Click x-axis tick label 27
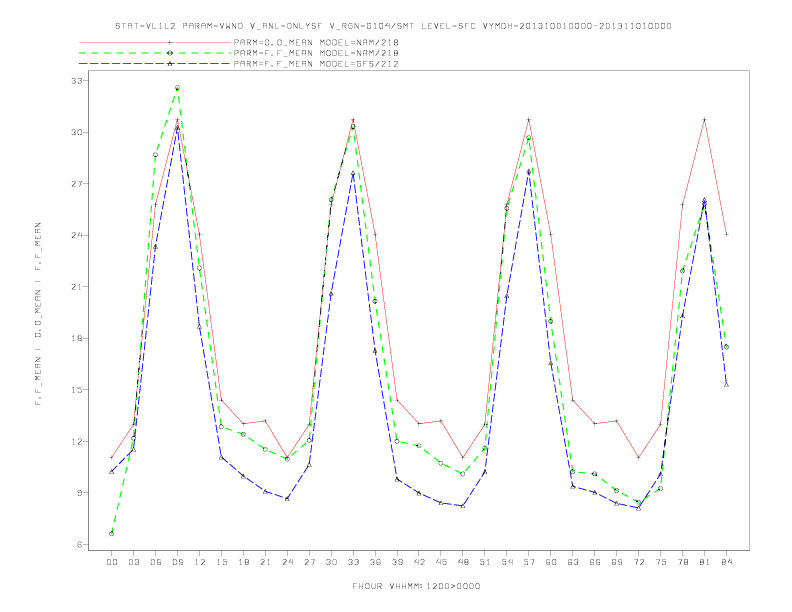The width and height of the screenshot is (792, 612). pos(309,562)
